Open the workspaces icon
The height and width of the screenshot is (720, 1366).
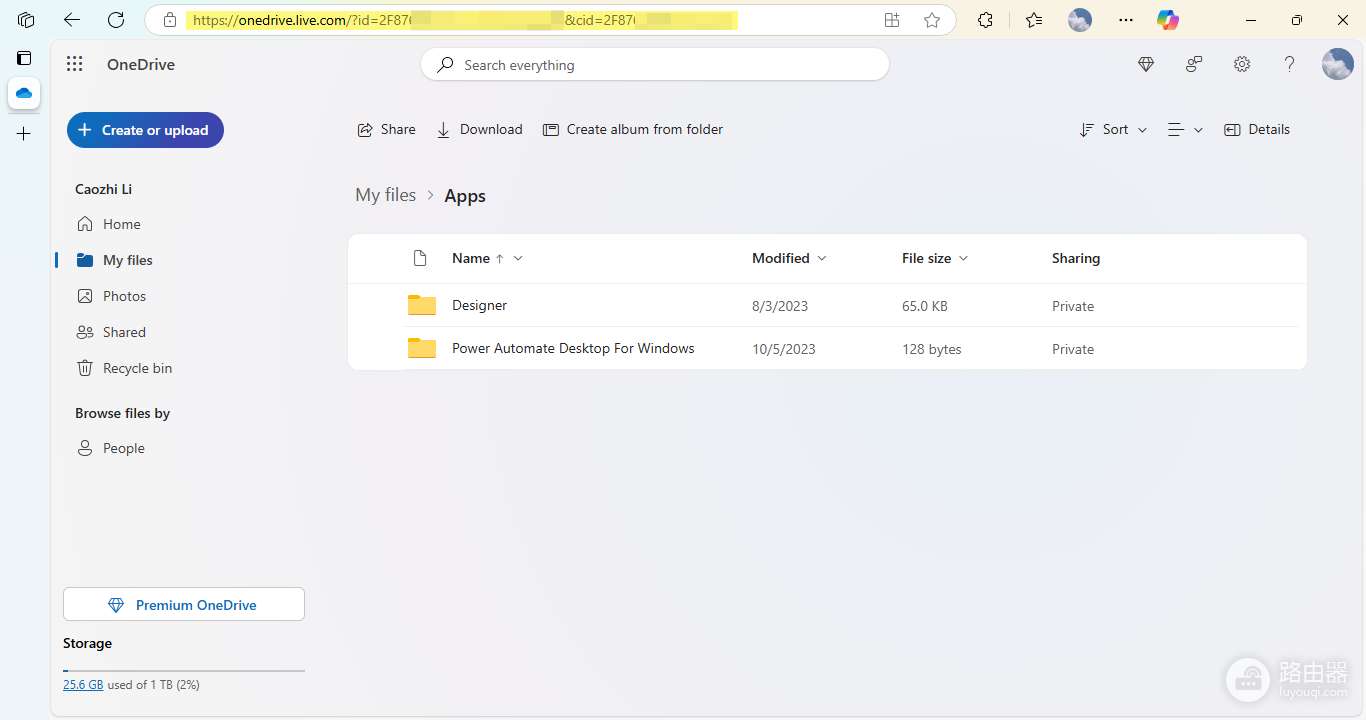pyautogui.click(x=26, y=20)
